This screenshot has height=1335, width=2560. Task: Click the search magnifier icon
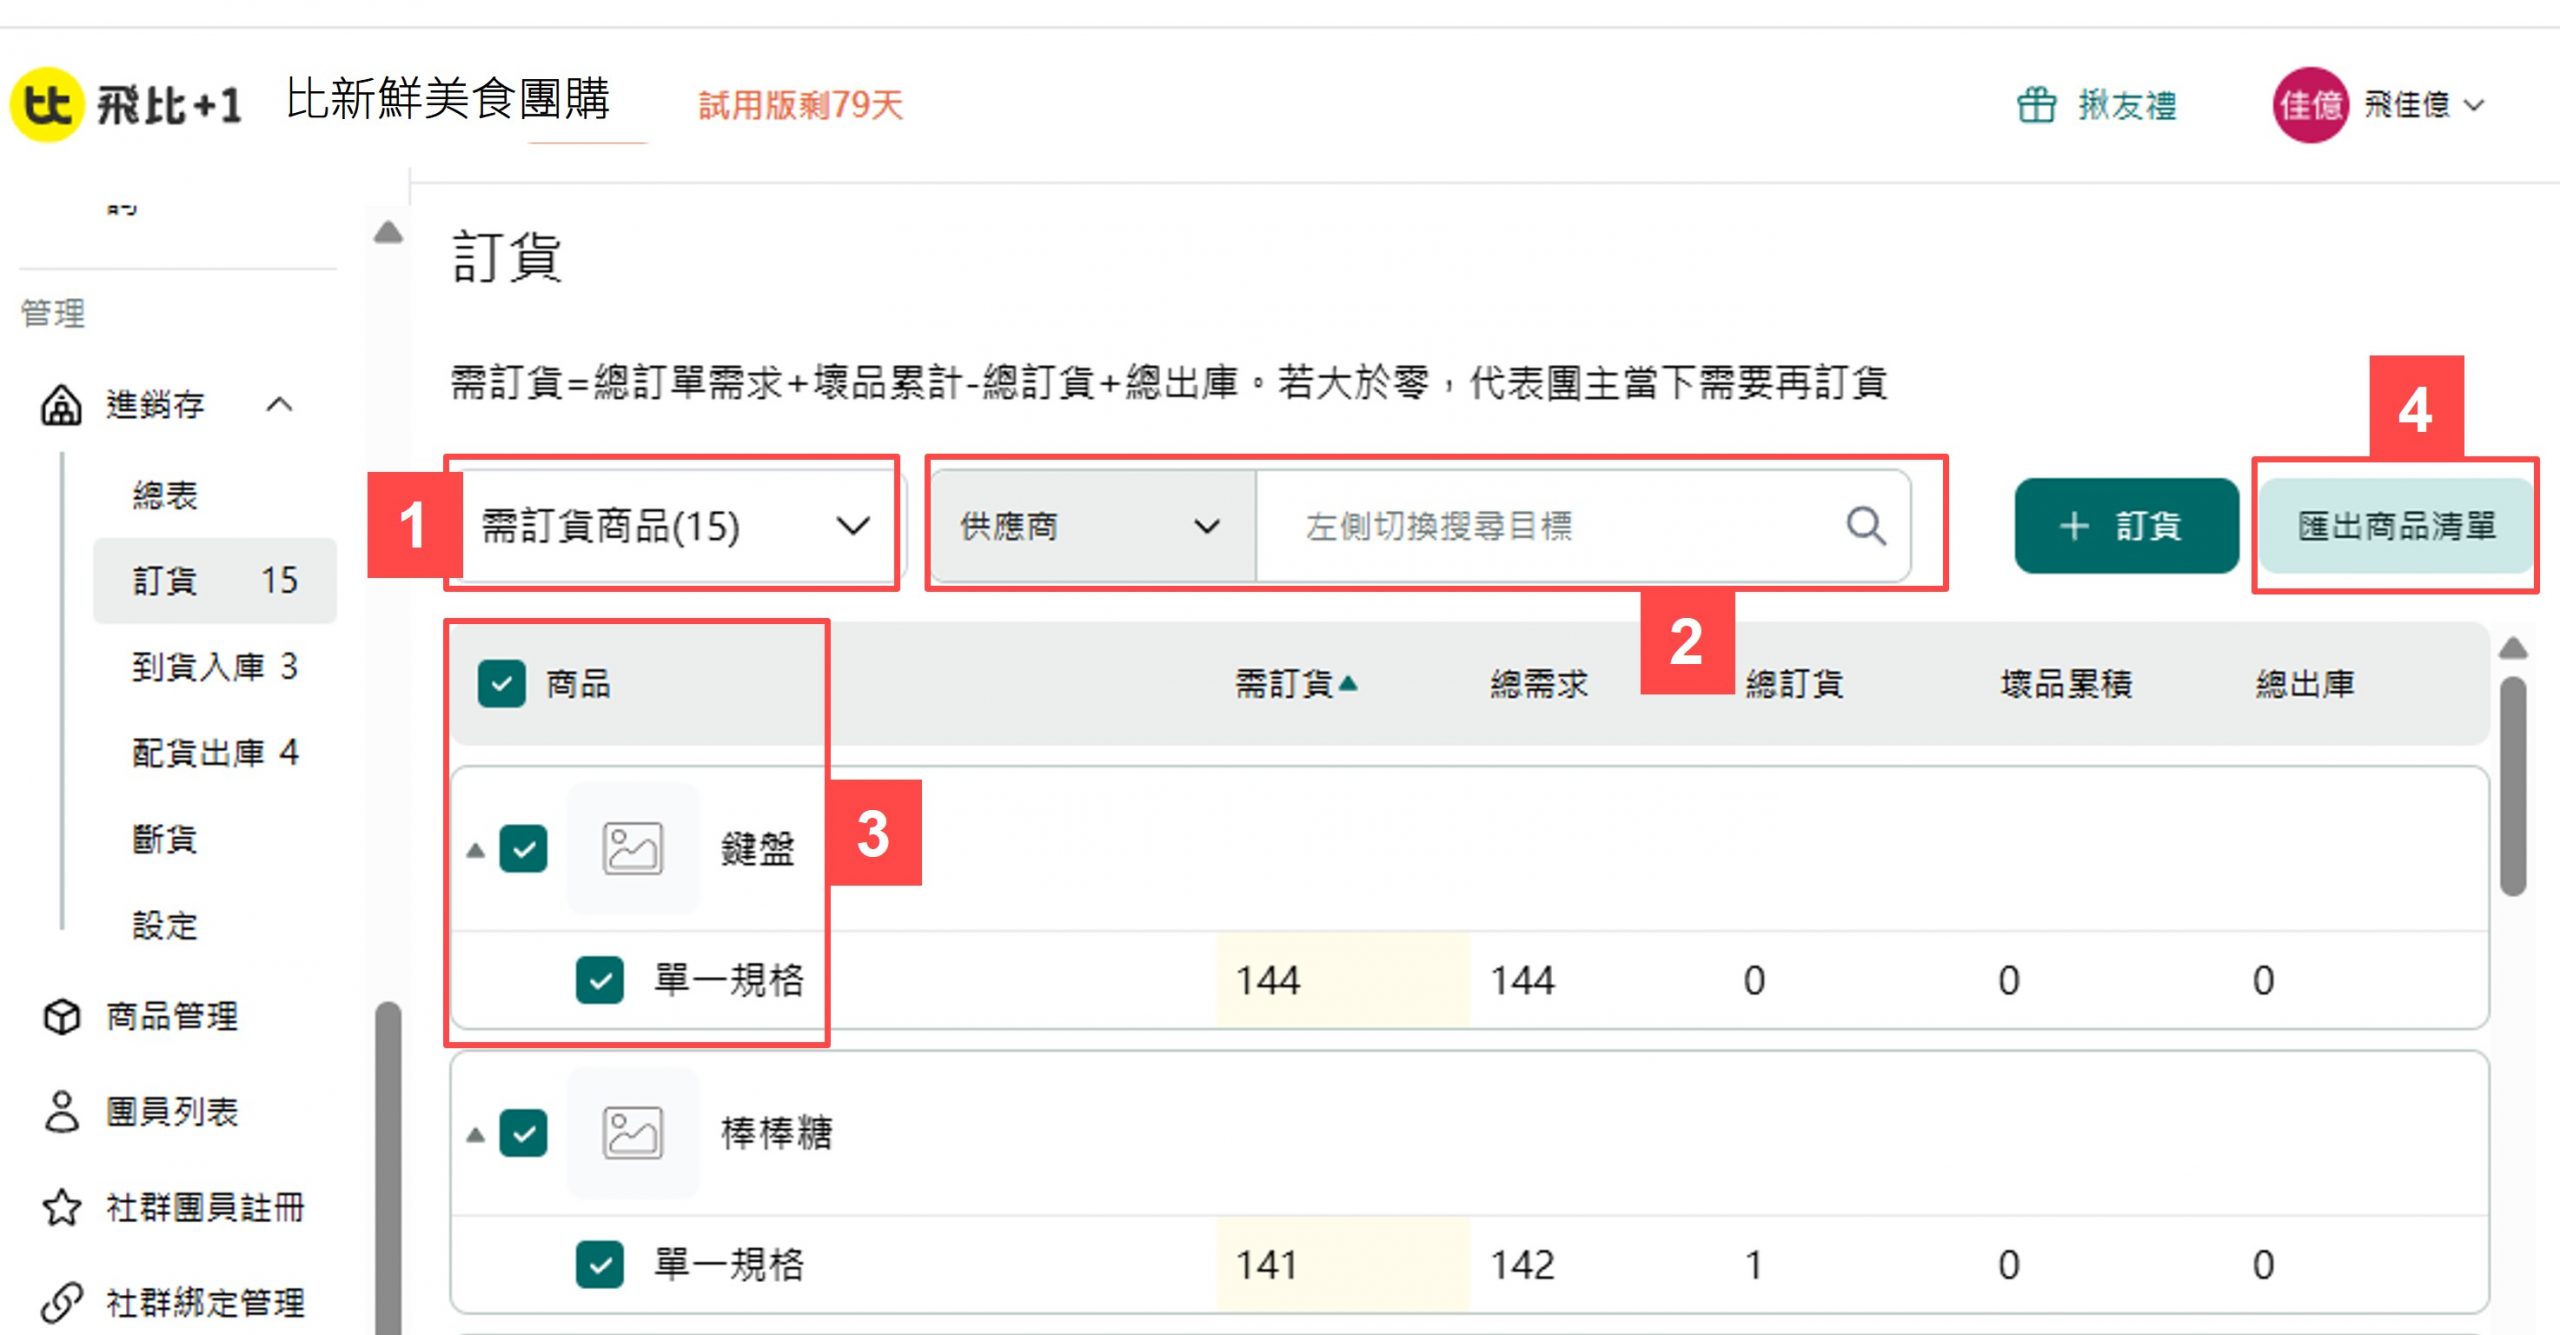1865,526
